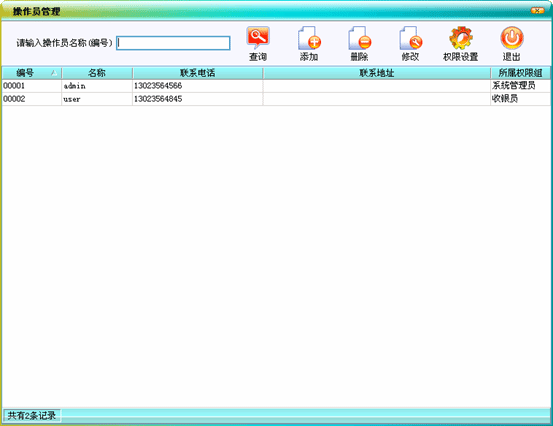Click the 修改 edit operator icon
Image resolution: width=553 pixels, height=426 pixels.
[x=411, y=37]
